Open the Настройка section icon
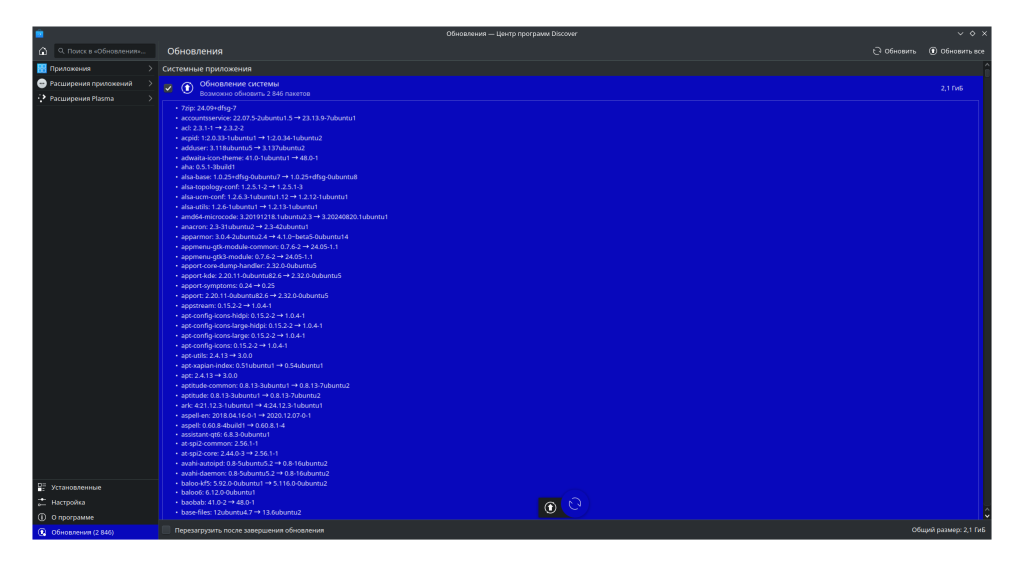The width and height of the screenshot is (1024, 578). click(x=42, y=502)
